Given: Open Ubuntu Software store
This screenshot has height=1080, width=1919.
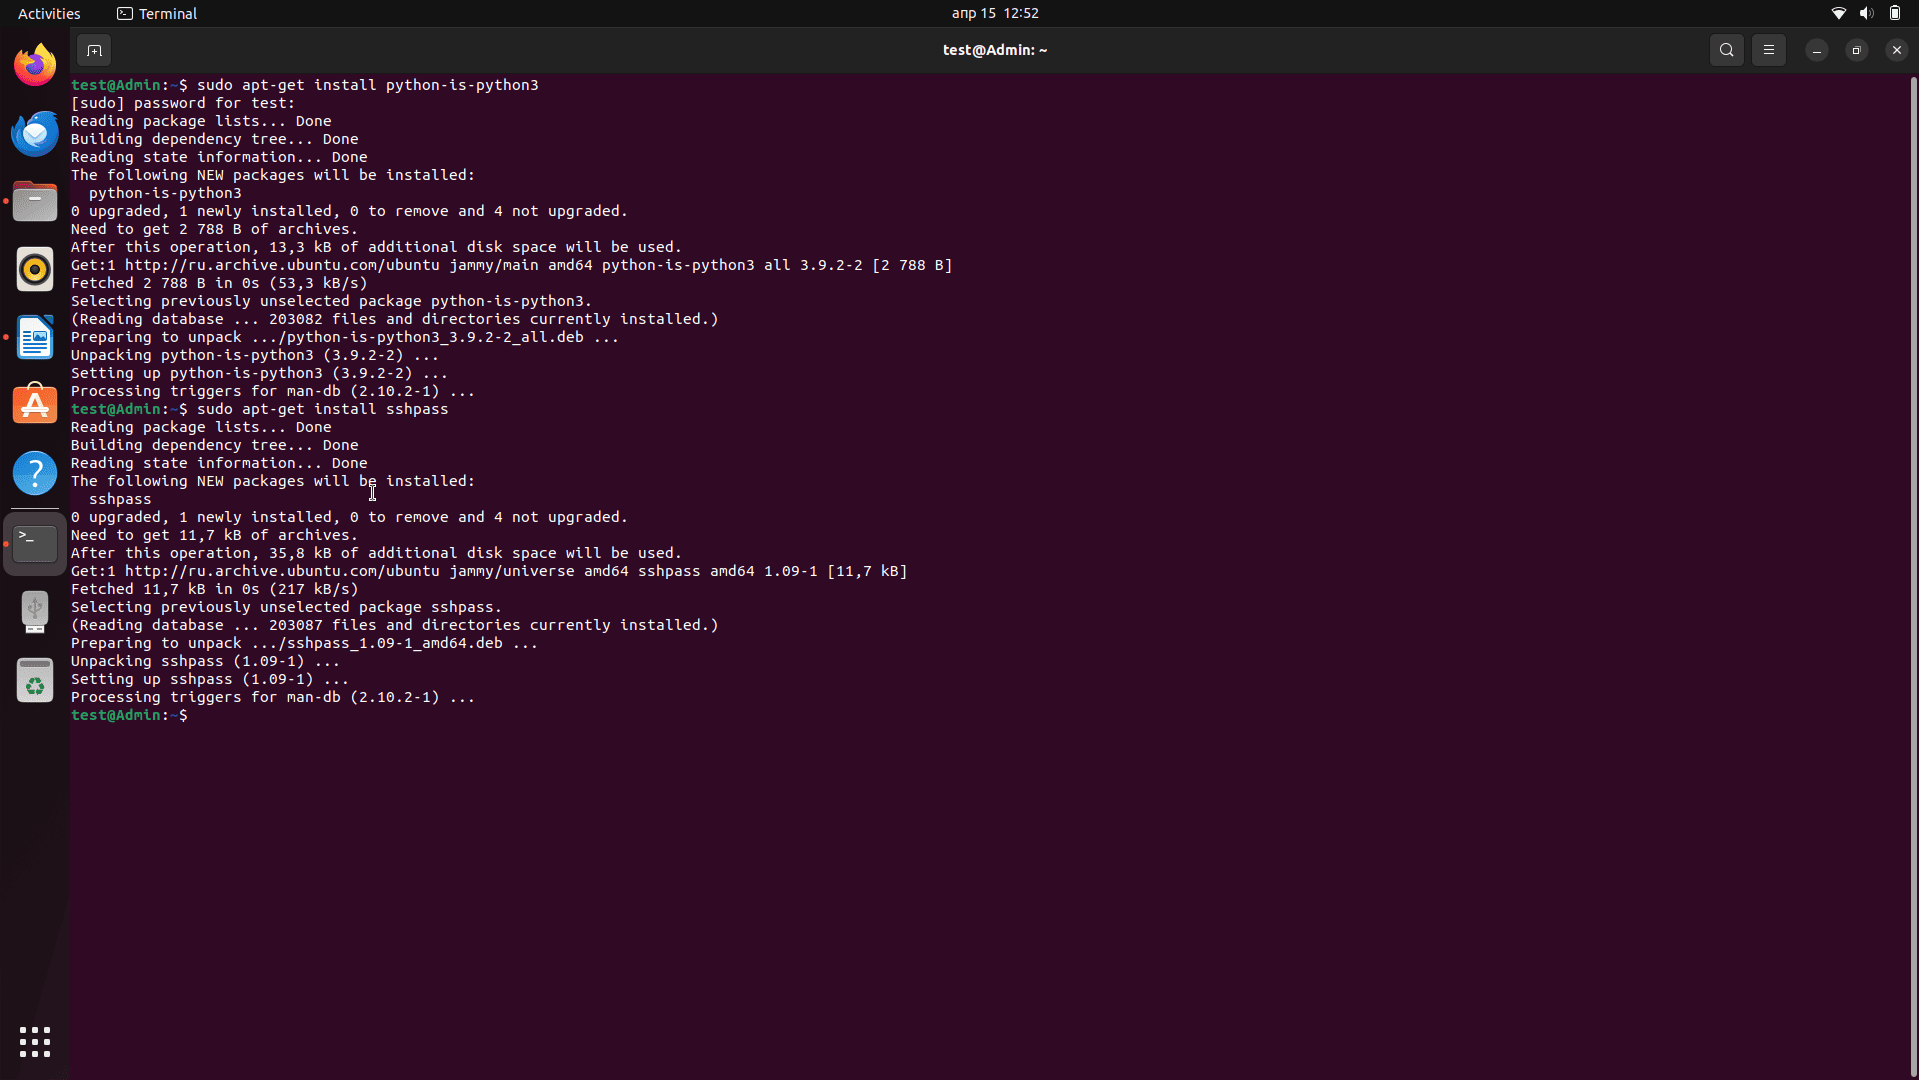Looking at the screenshot, I should (35, 406).
